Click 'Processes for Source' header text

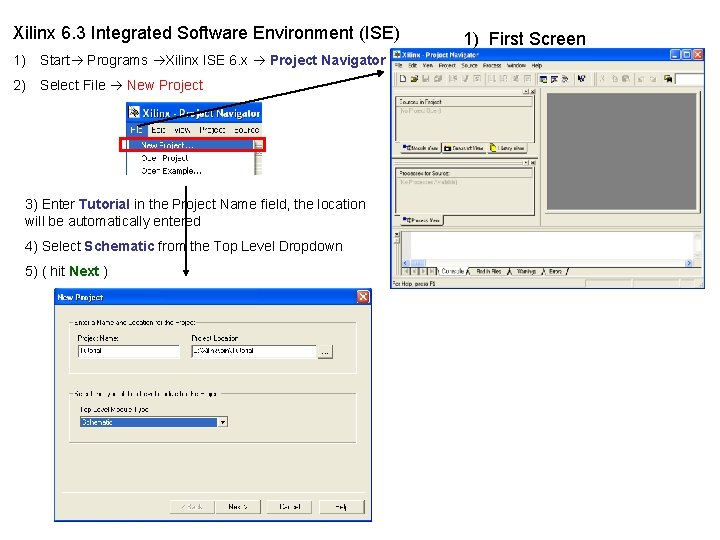(x=424, y=173)
